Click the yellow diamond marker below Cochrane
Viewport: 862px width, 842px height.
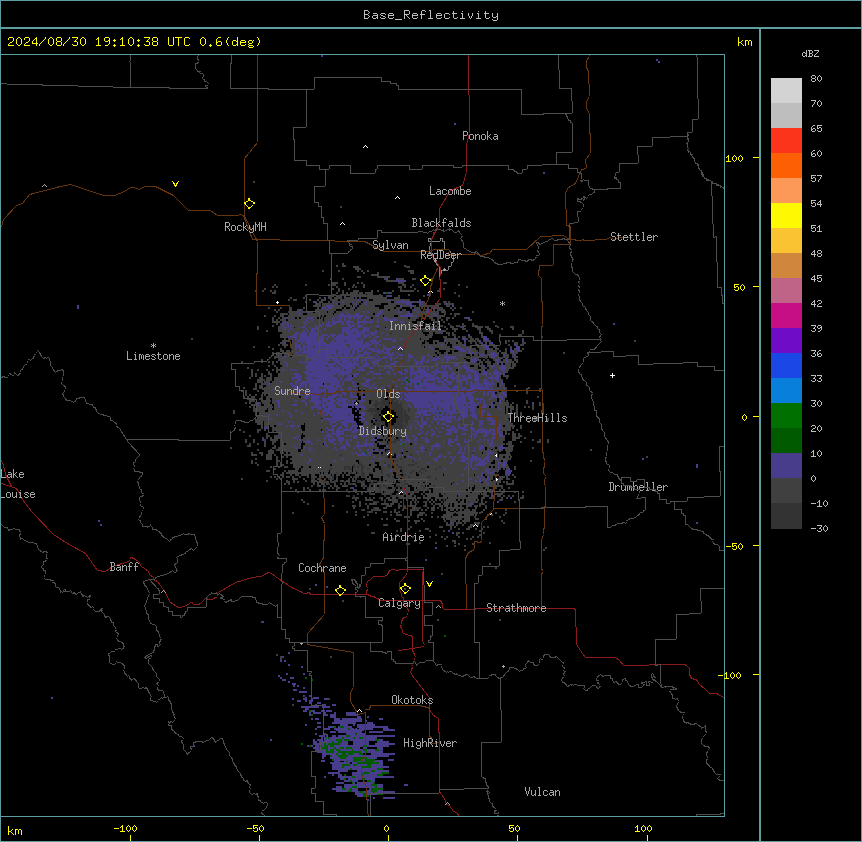(x=340, y=590)
